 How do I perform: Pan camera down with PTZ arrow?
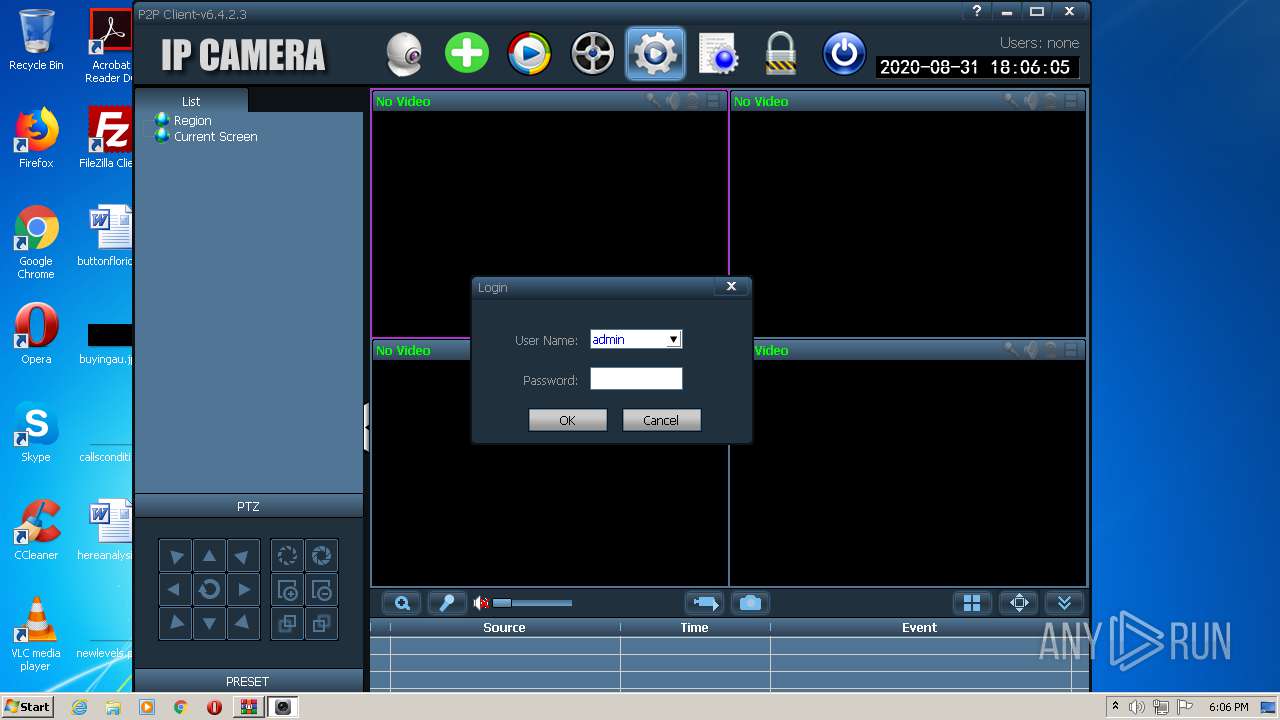tap(209, 624)
